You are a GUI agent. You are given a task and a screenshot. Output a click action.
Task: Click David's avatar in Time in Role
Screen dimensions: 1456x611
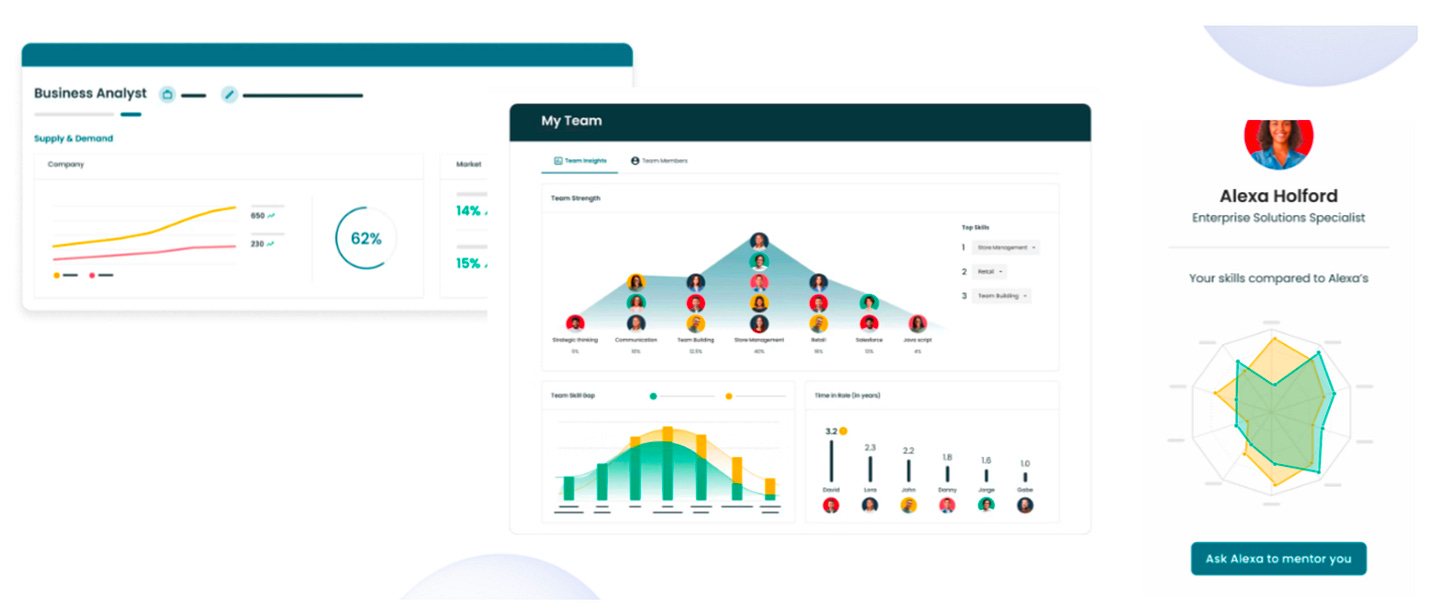831,506
